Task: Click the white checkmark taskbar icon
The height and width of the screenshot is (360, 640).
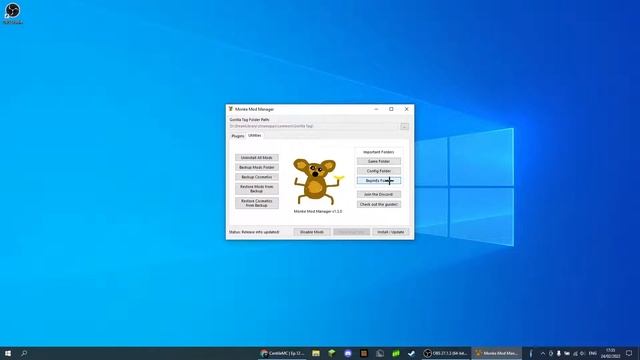Action: (x=411, y=353)
